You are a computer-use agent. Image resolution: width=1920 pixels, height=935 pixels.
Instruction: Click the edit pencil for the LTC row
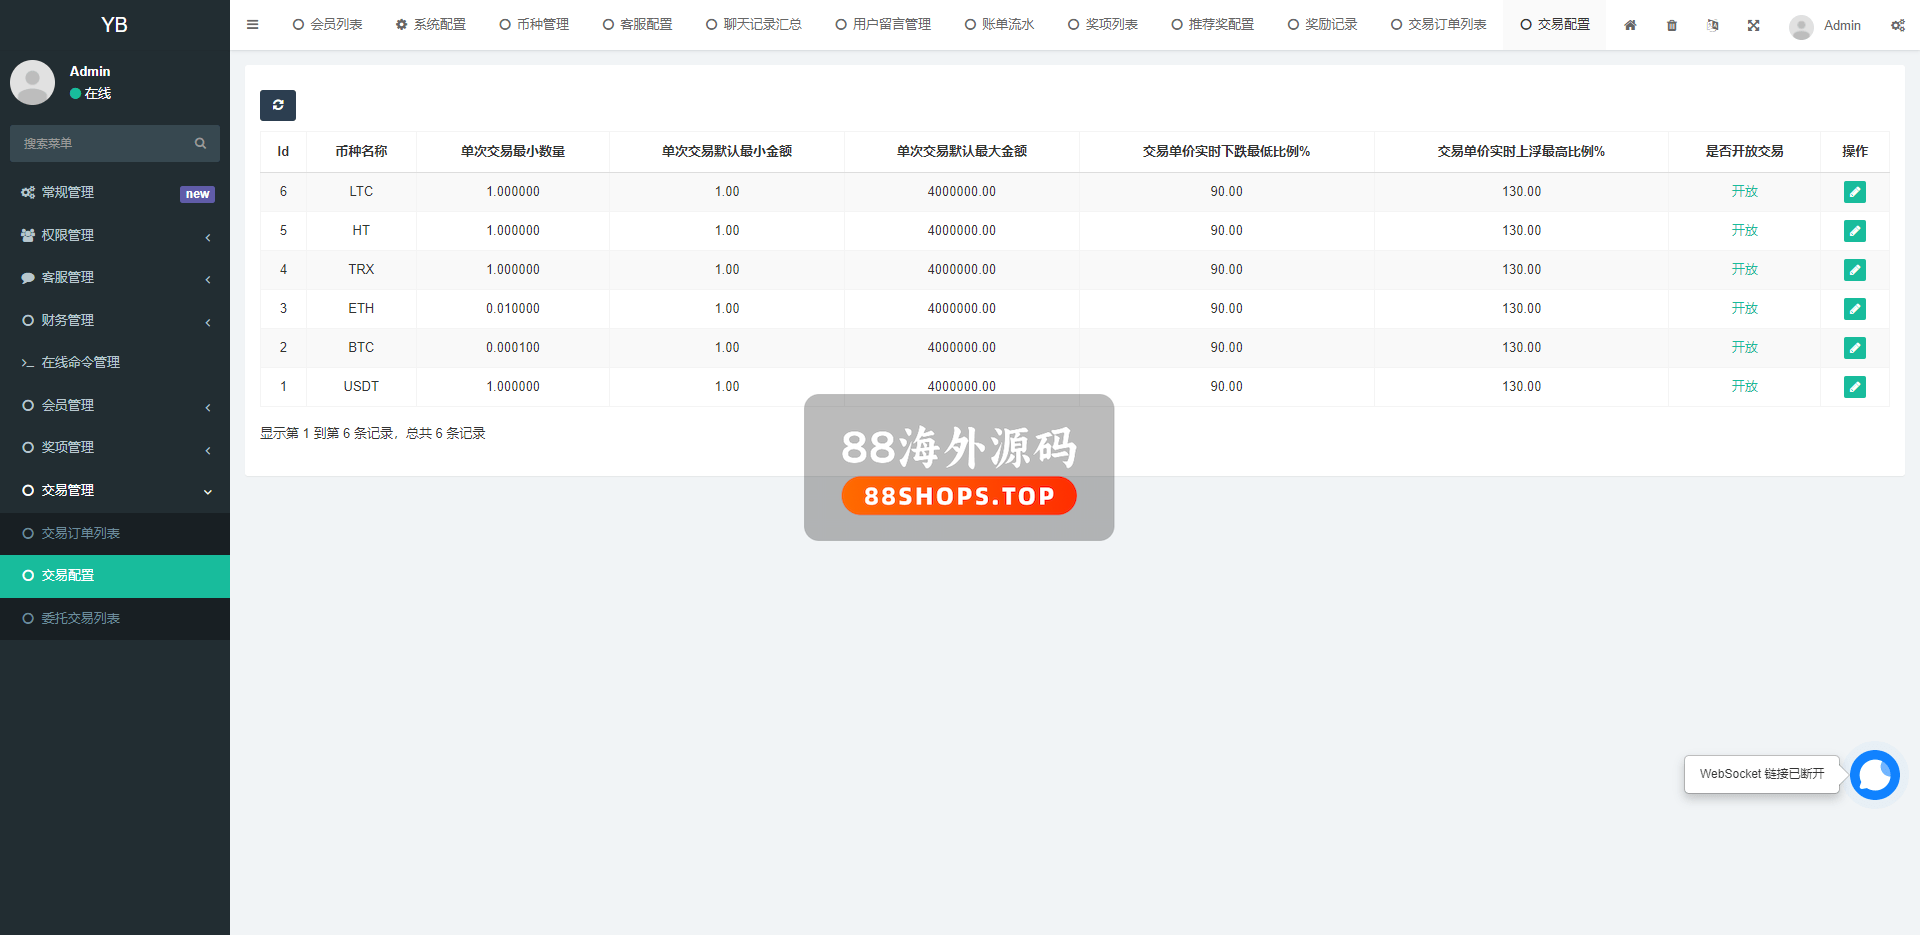pos(1854,192)
